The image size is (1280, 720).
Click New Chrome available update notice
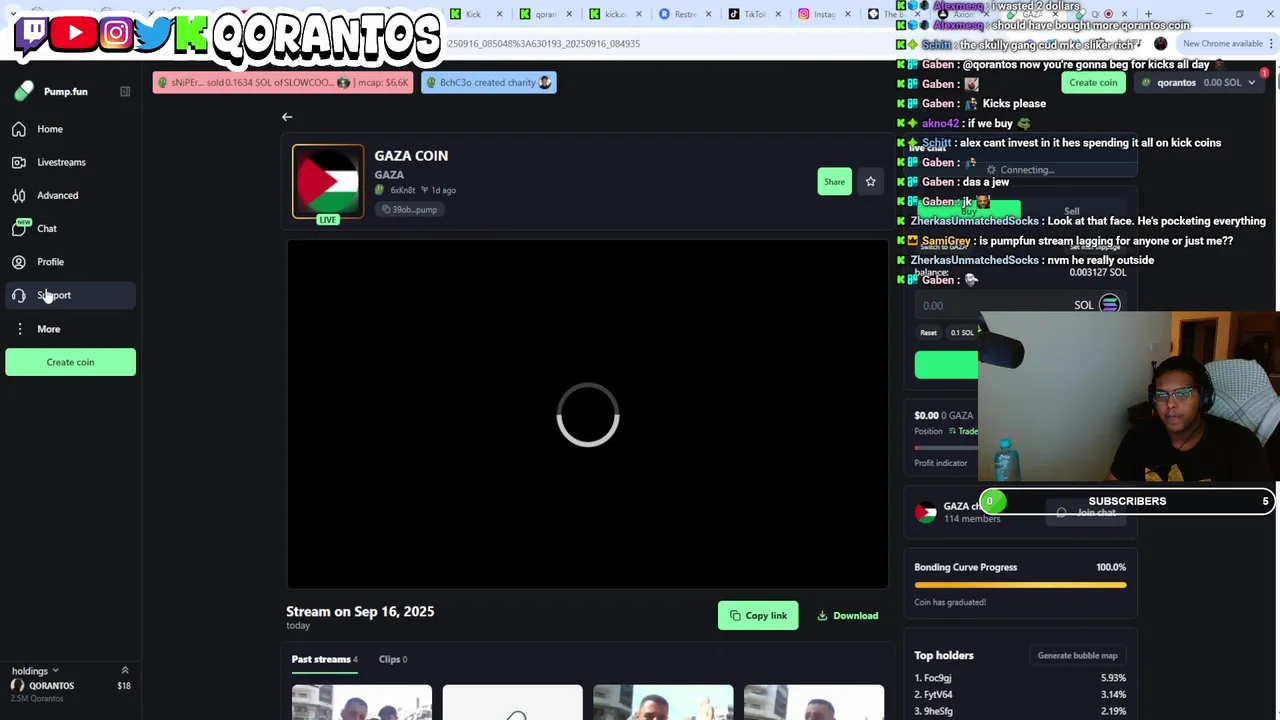tap(1222, 44)
